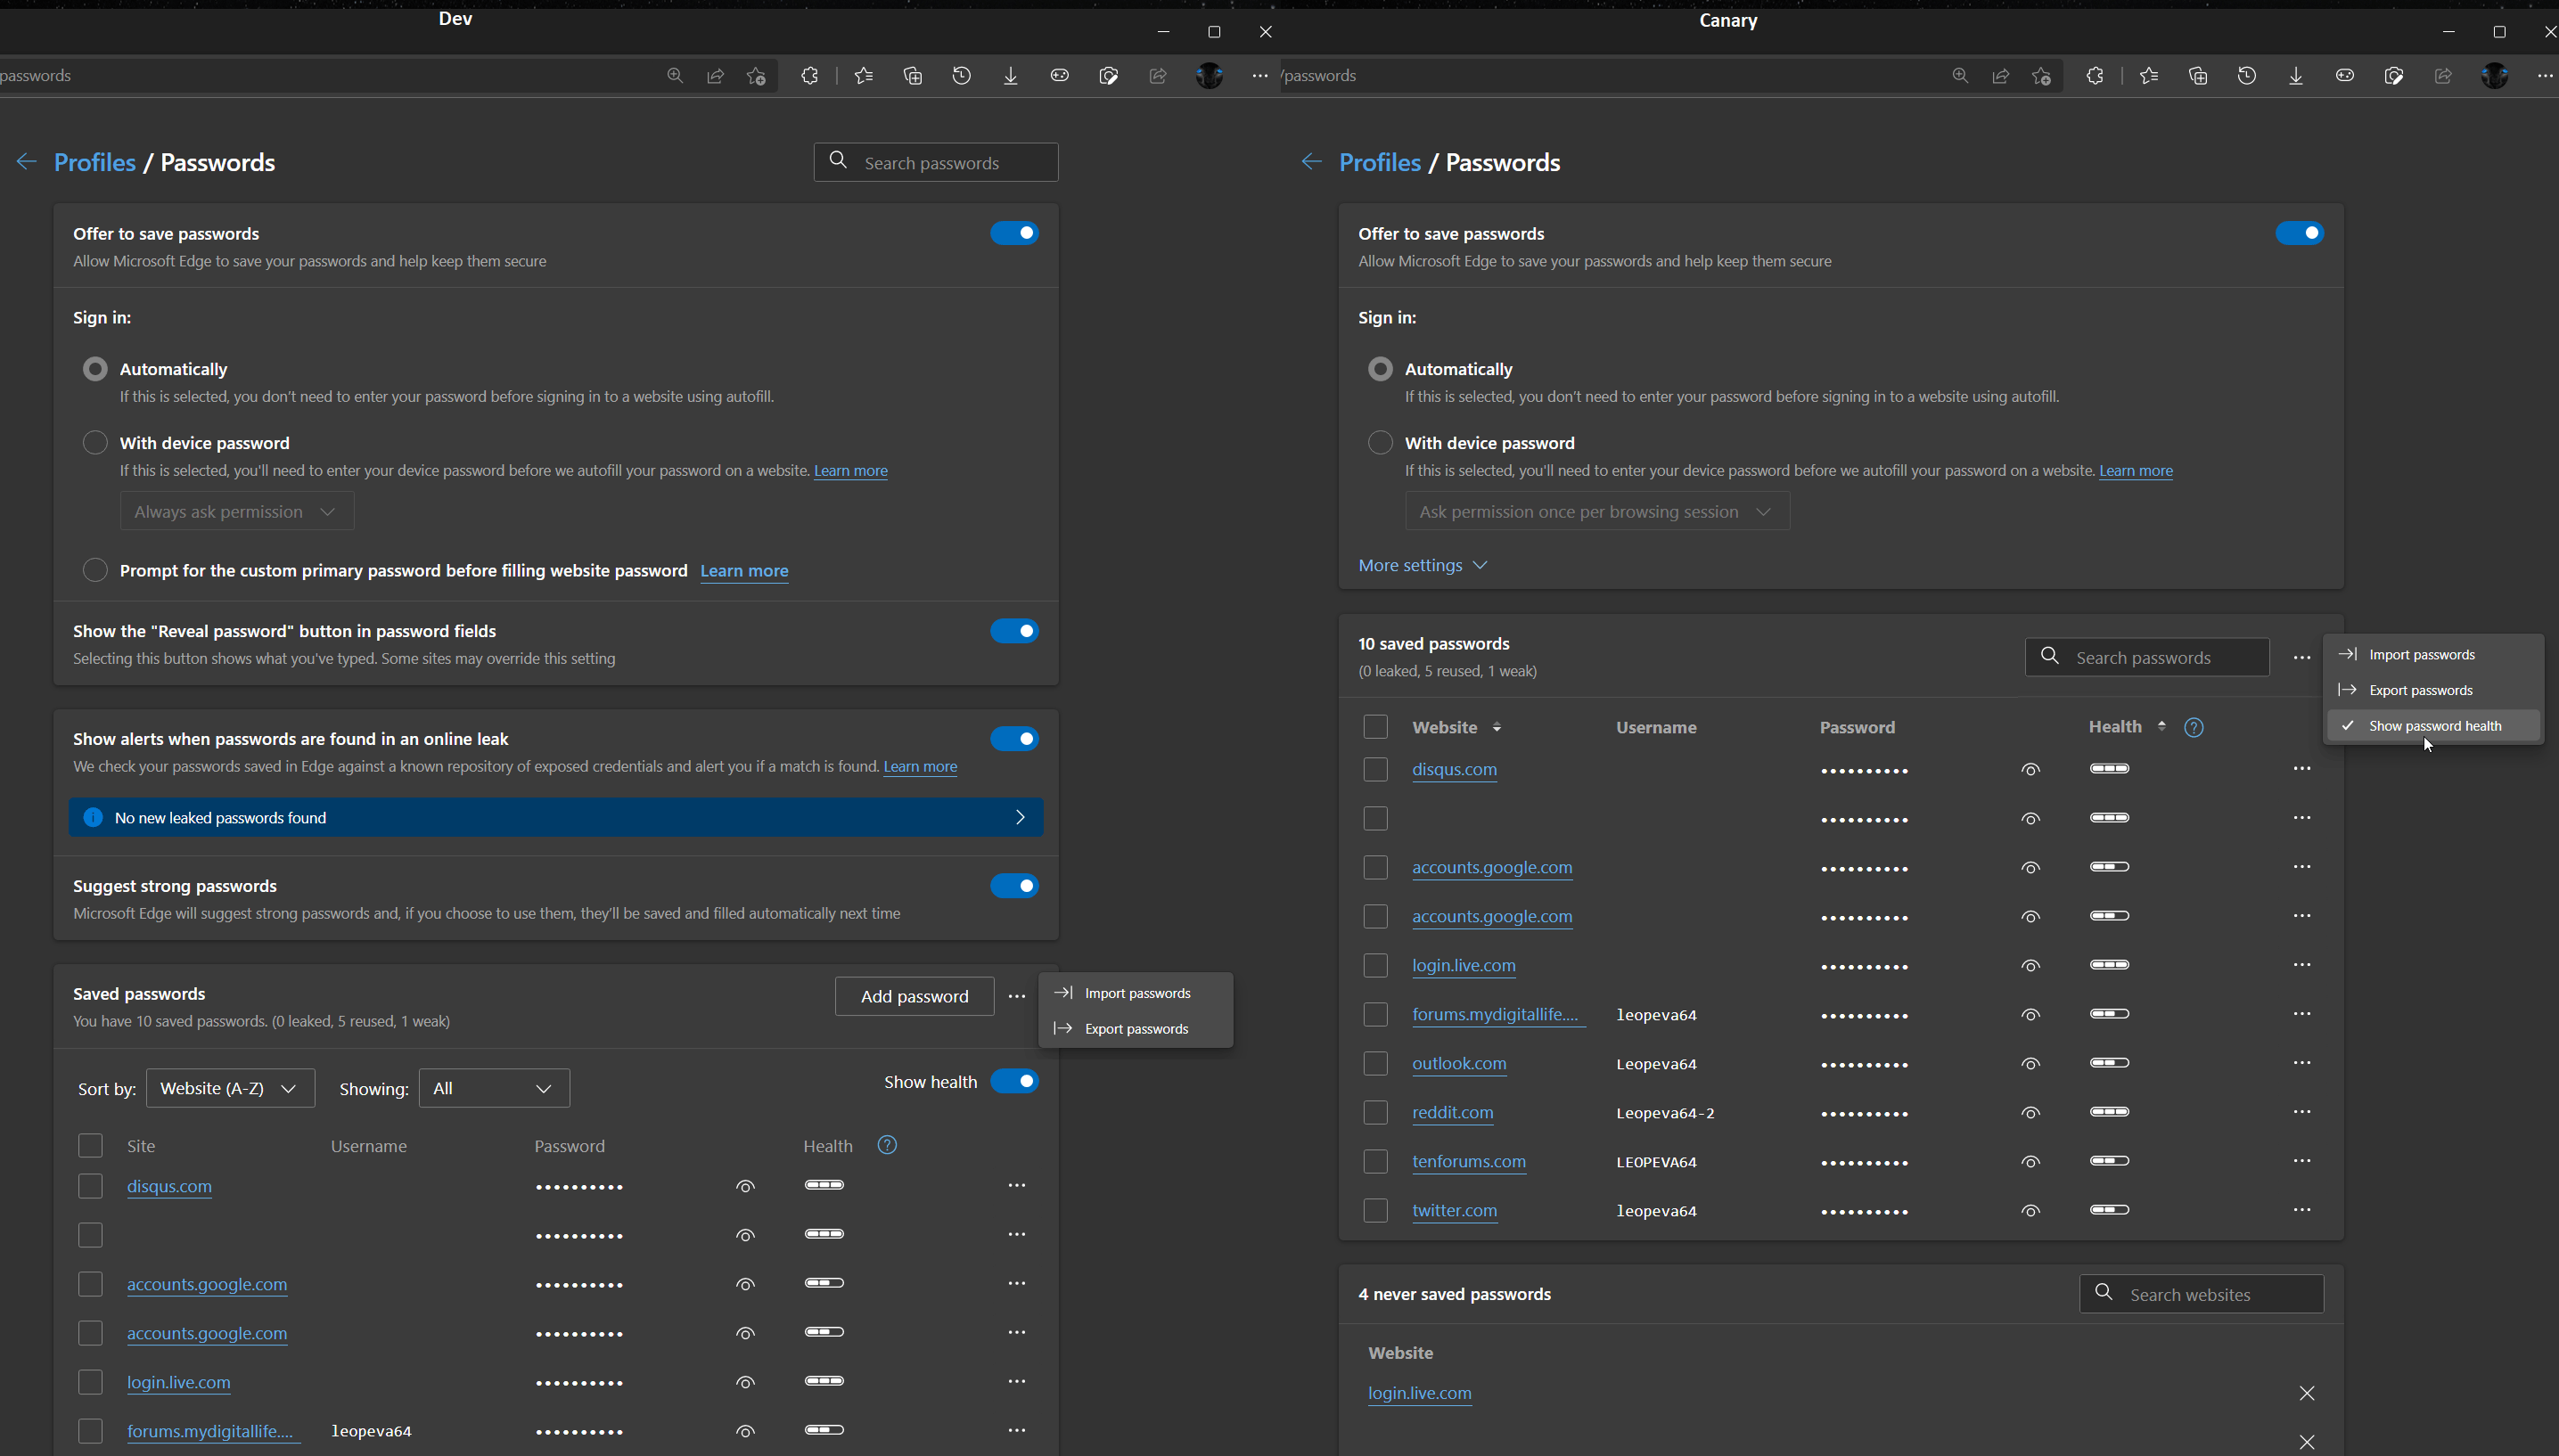Go back using arrow beside Profiles in Dev
The image size is (2559, 1456).
pyautogui.click(x=27, y=162)
